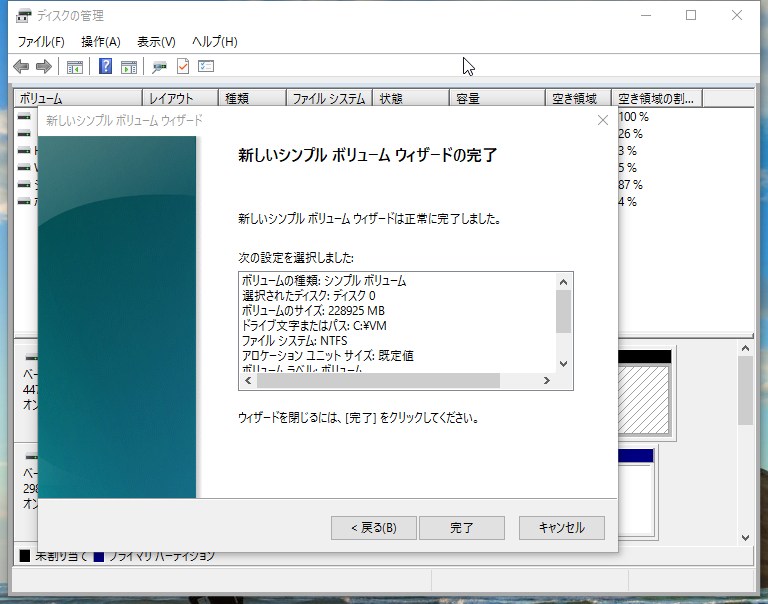The image size is (768, 604).
Task: Click settings list scroll right arrow
Action: pyautogui.click(x=547, y=381)
